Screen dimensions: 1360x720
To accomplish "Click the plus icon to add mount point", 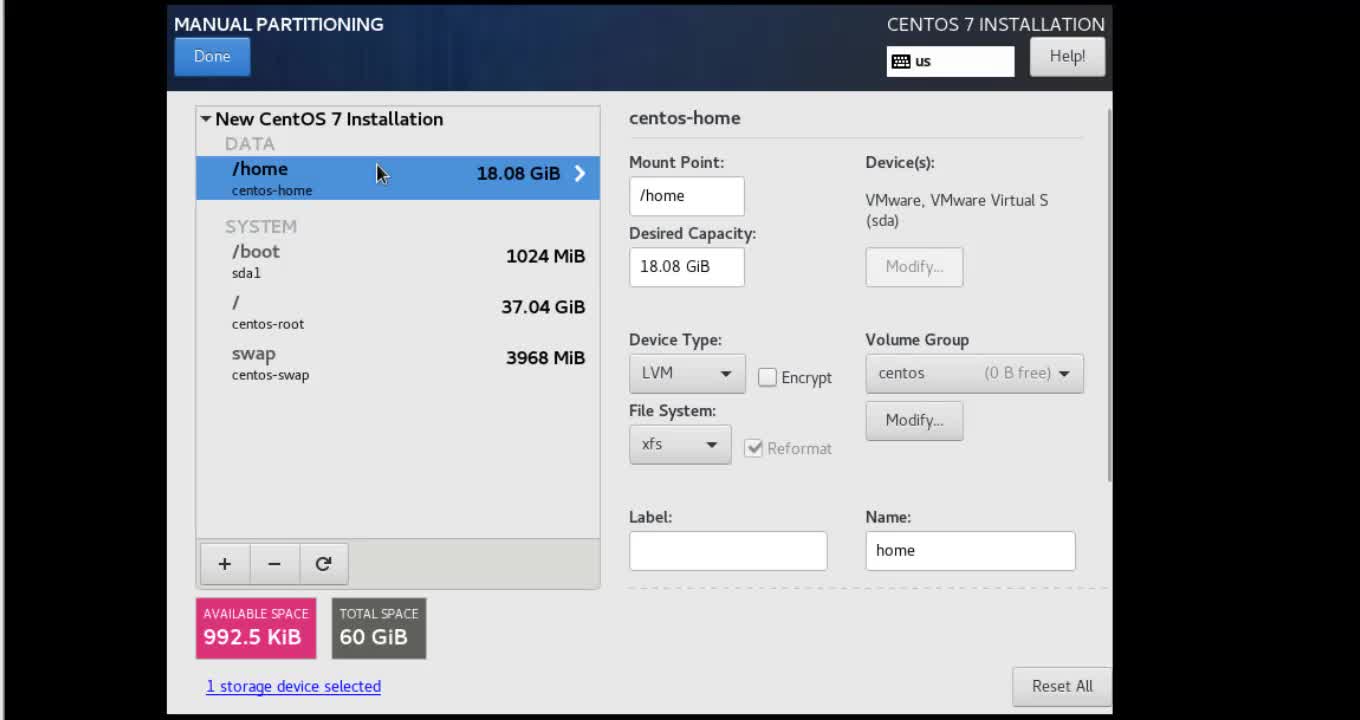I will coord(225,564).
